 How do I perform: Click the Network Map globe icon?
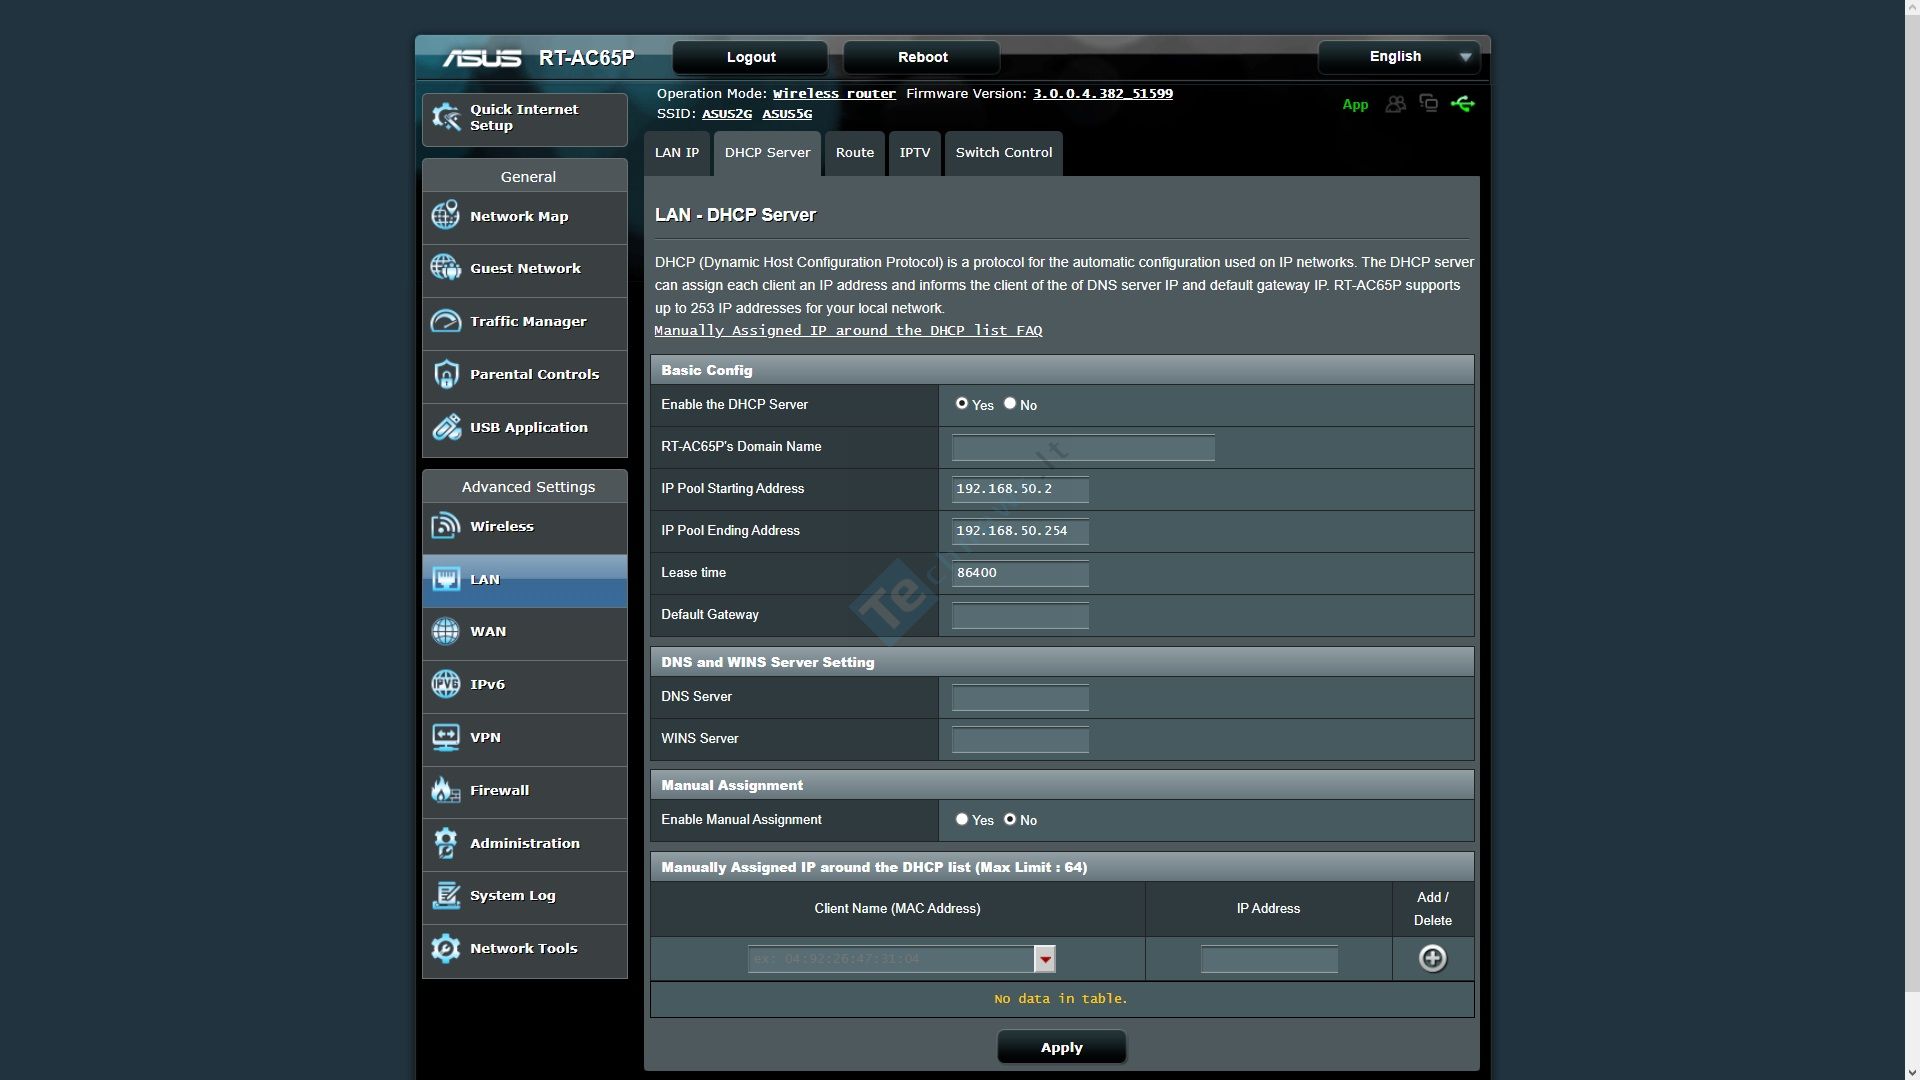pyautogui.click(x=446, y=216)
